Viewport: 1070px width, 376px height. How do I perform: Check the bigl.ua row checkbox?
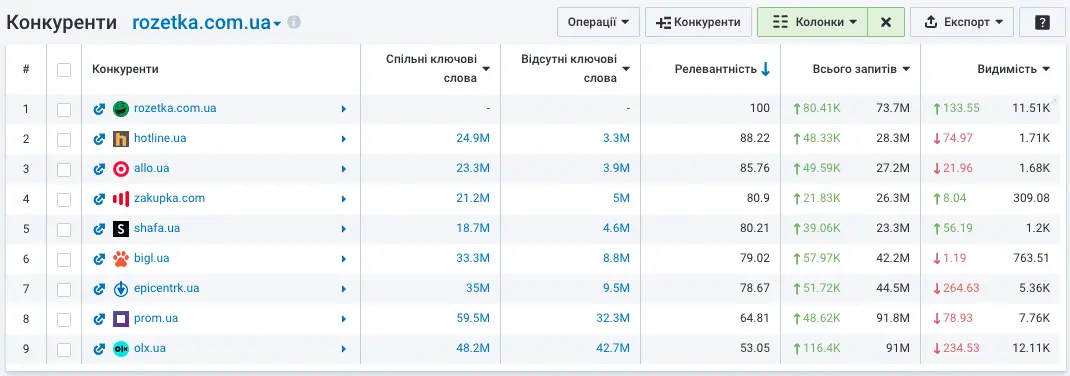64,259
